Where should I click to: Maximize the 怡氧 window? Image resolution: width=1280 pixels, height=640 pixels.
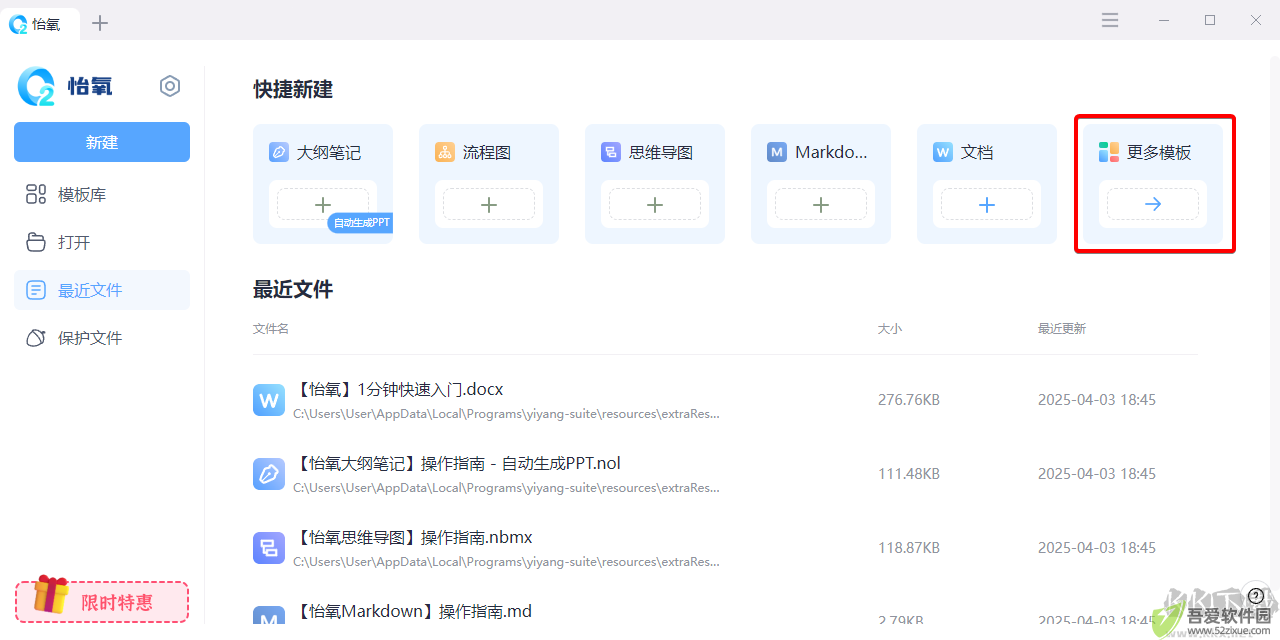(x=1210, y=20)
